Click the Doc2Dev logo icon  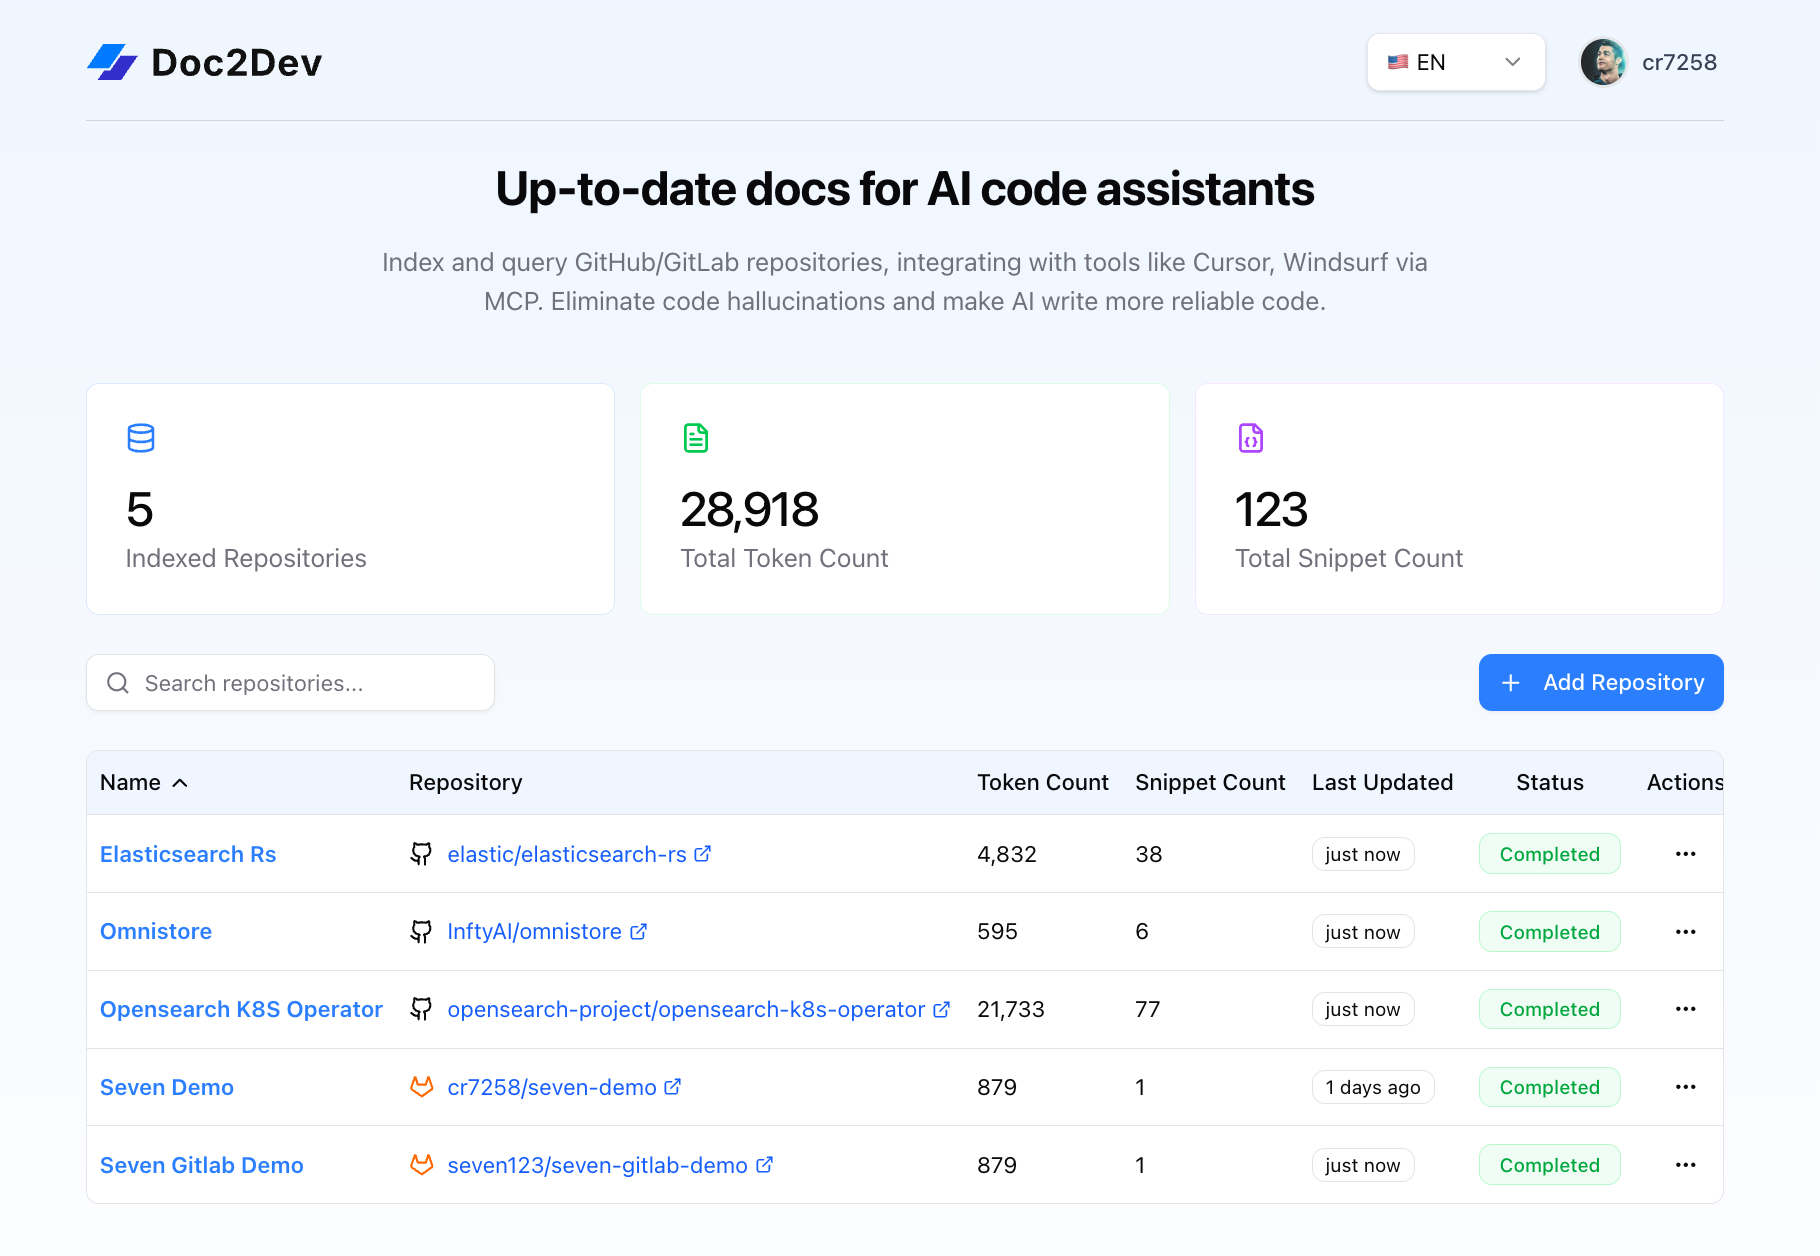click(112, 62)
